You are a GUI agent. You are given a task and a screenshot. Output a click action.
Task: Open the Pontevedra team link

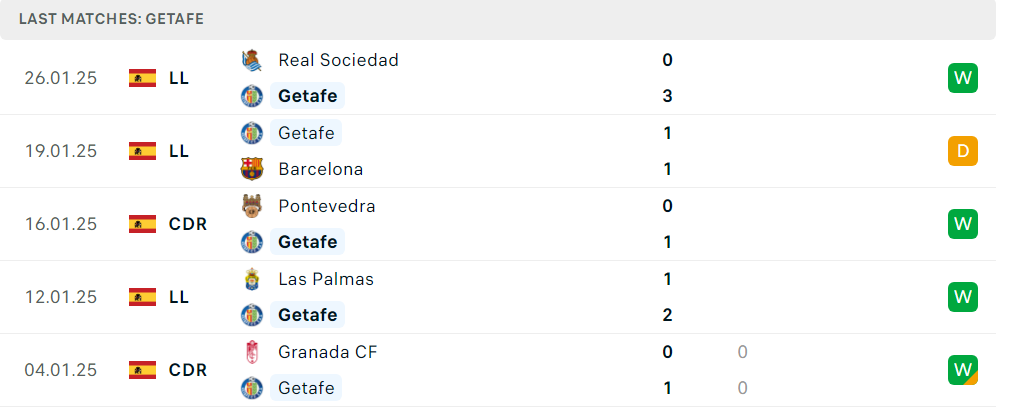pyautogui.click(x=327, y=205)
